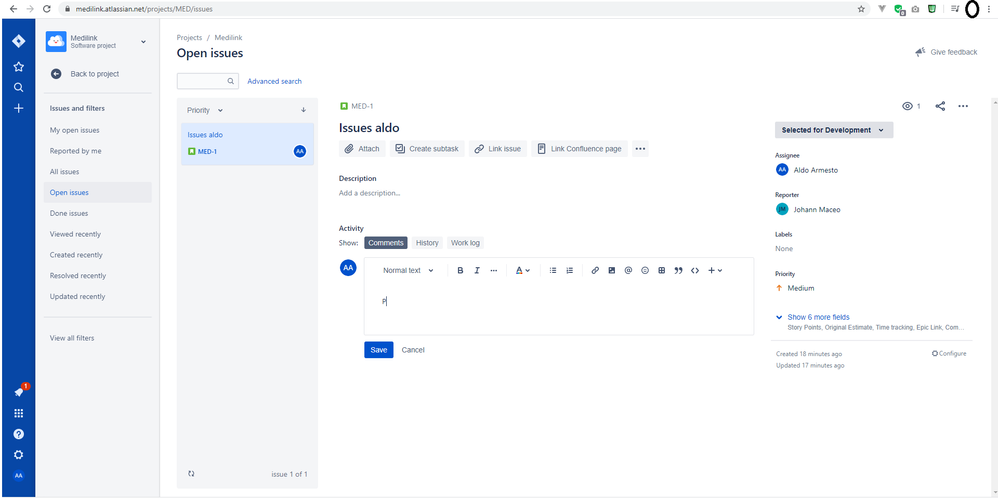Viewport: 998px width, 498px height.
Task: Click Create subtask button
Action: tap(427, 148)
